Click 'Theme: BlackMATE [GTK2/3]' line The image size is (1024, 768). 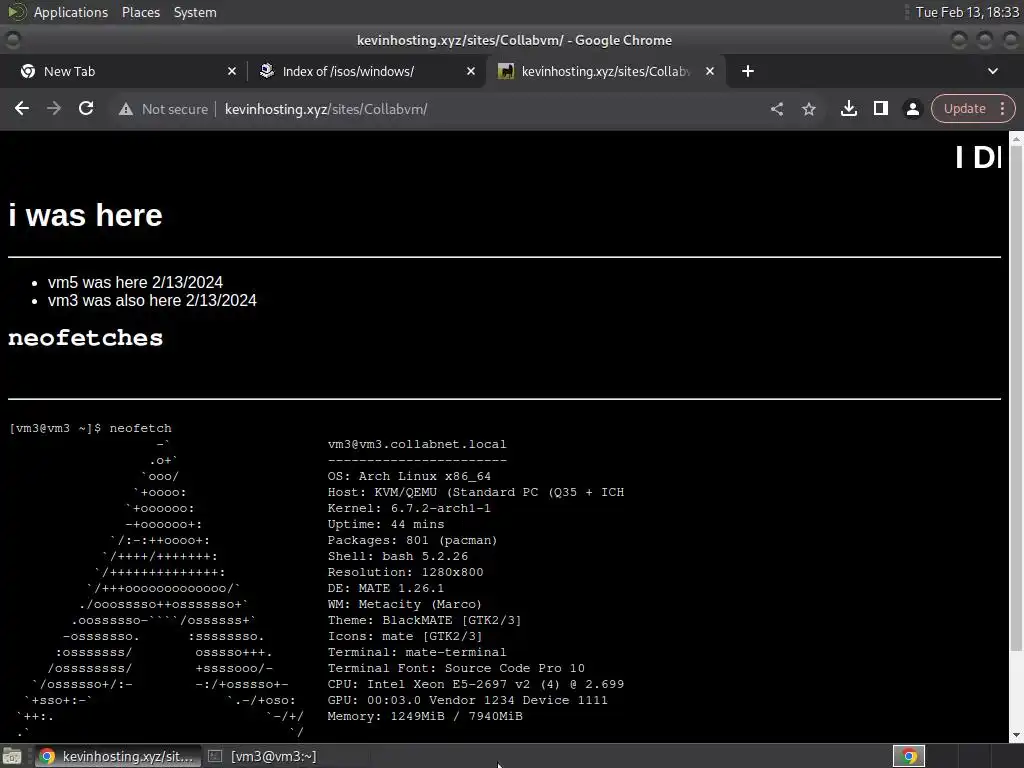[x=424, y=620]
